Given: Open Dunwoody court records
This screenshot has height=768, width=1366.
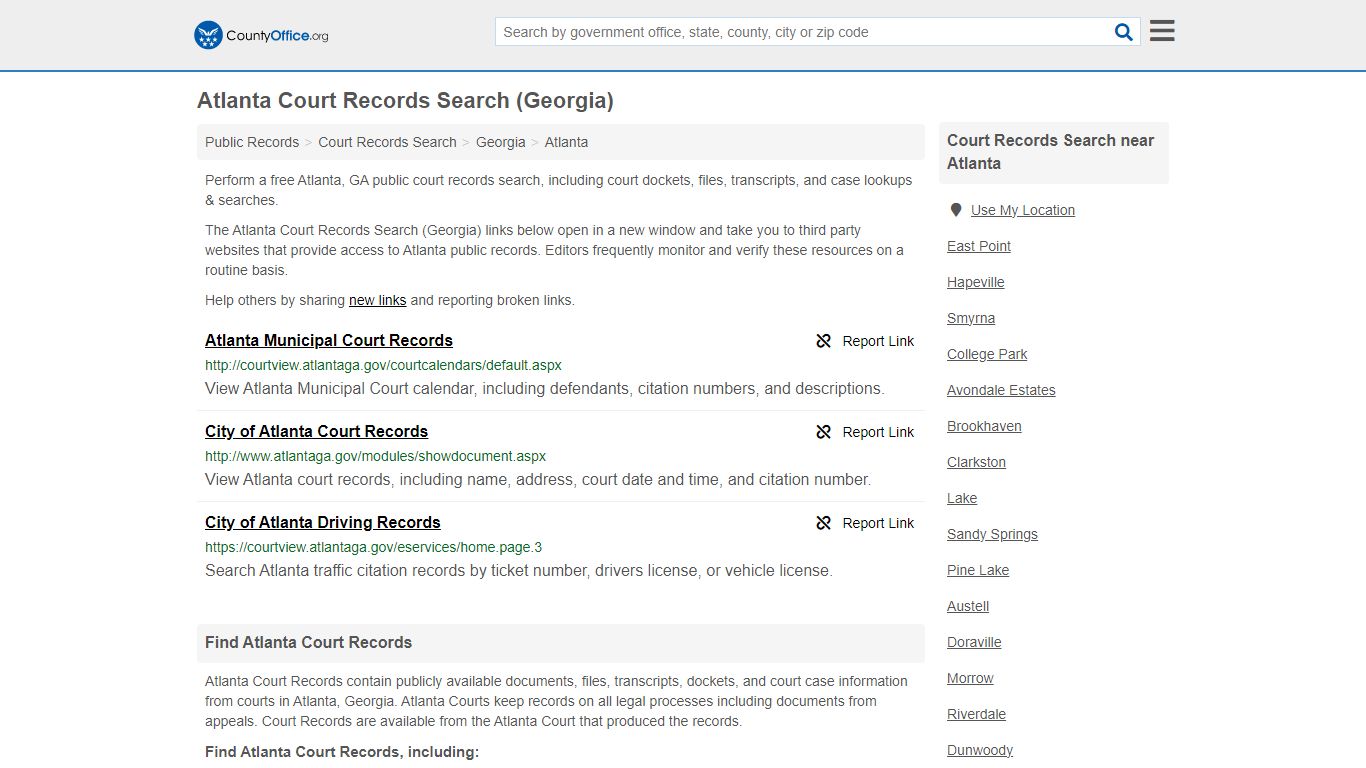Looking at the screenshot, I should pos(980,750).
